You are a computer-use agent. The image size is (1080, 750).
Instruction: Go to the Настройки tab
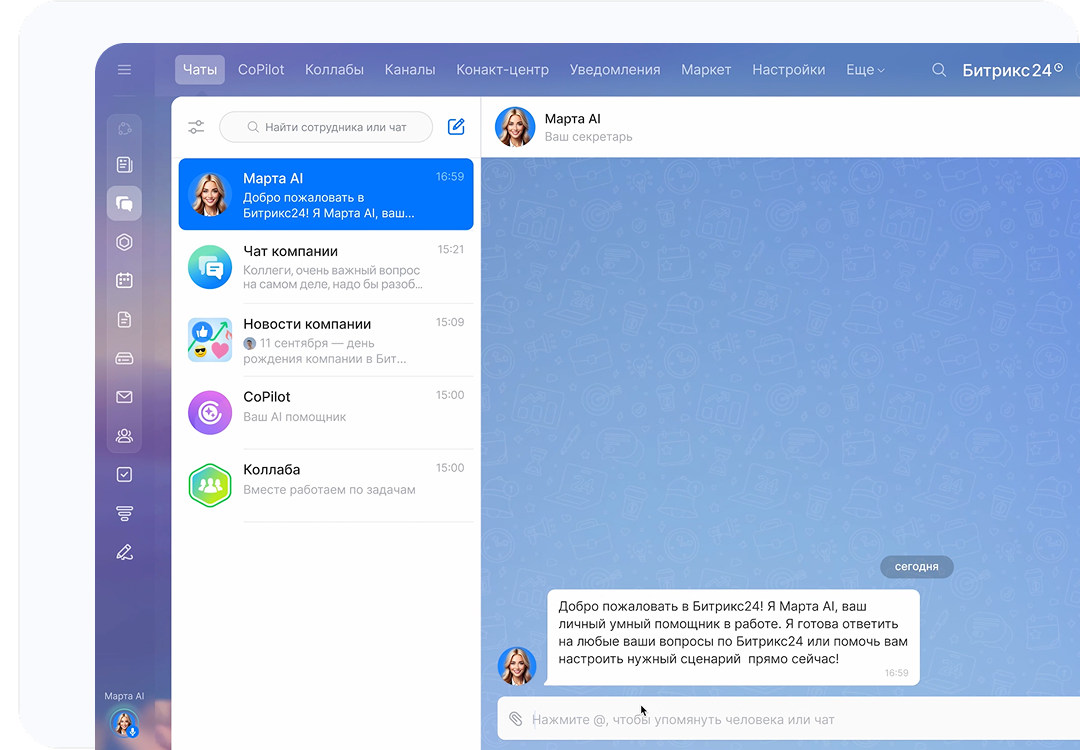(788, 70)
